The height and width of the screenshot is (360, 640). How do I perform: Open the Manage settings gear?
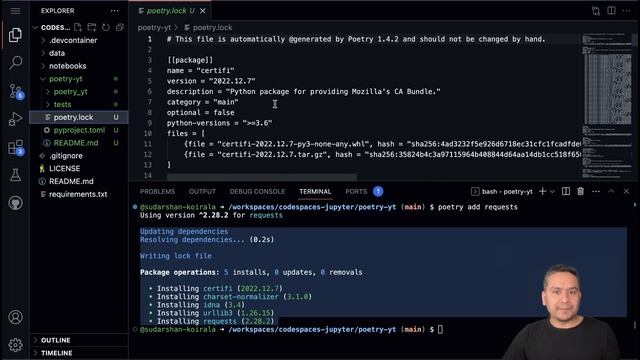[16, 345]
